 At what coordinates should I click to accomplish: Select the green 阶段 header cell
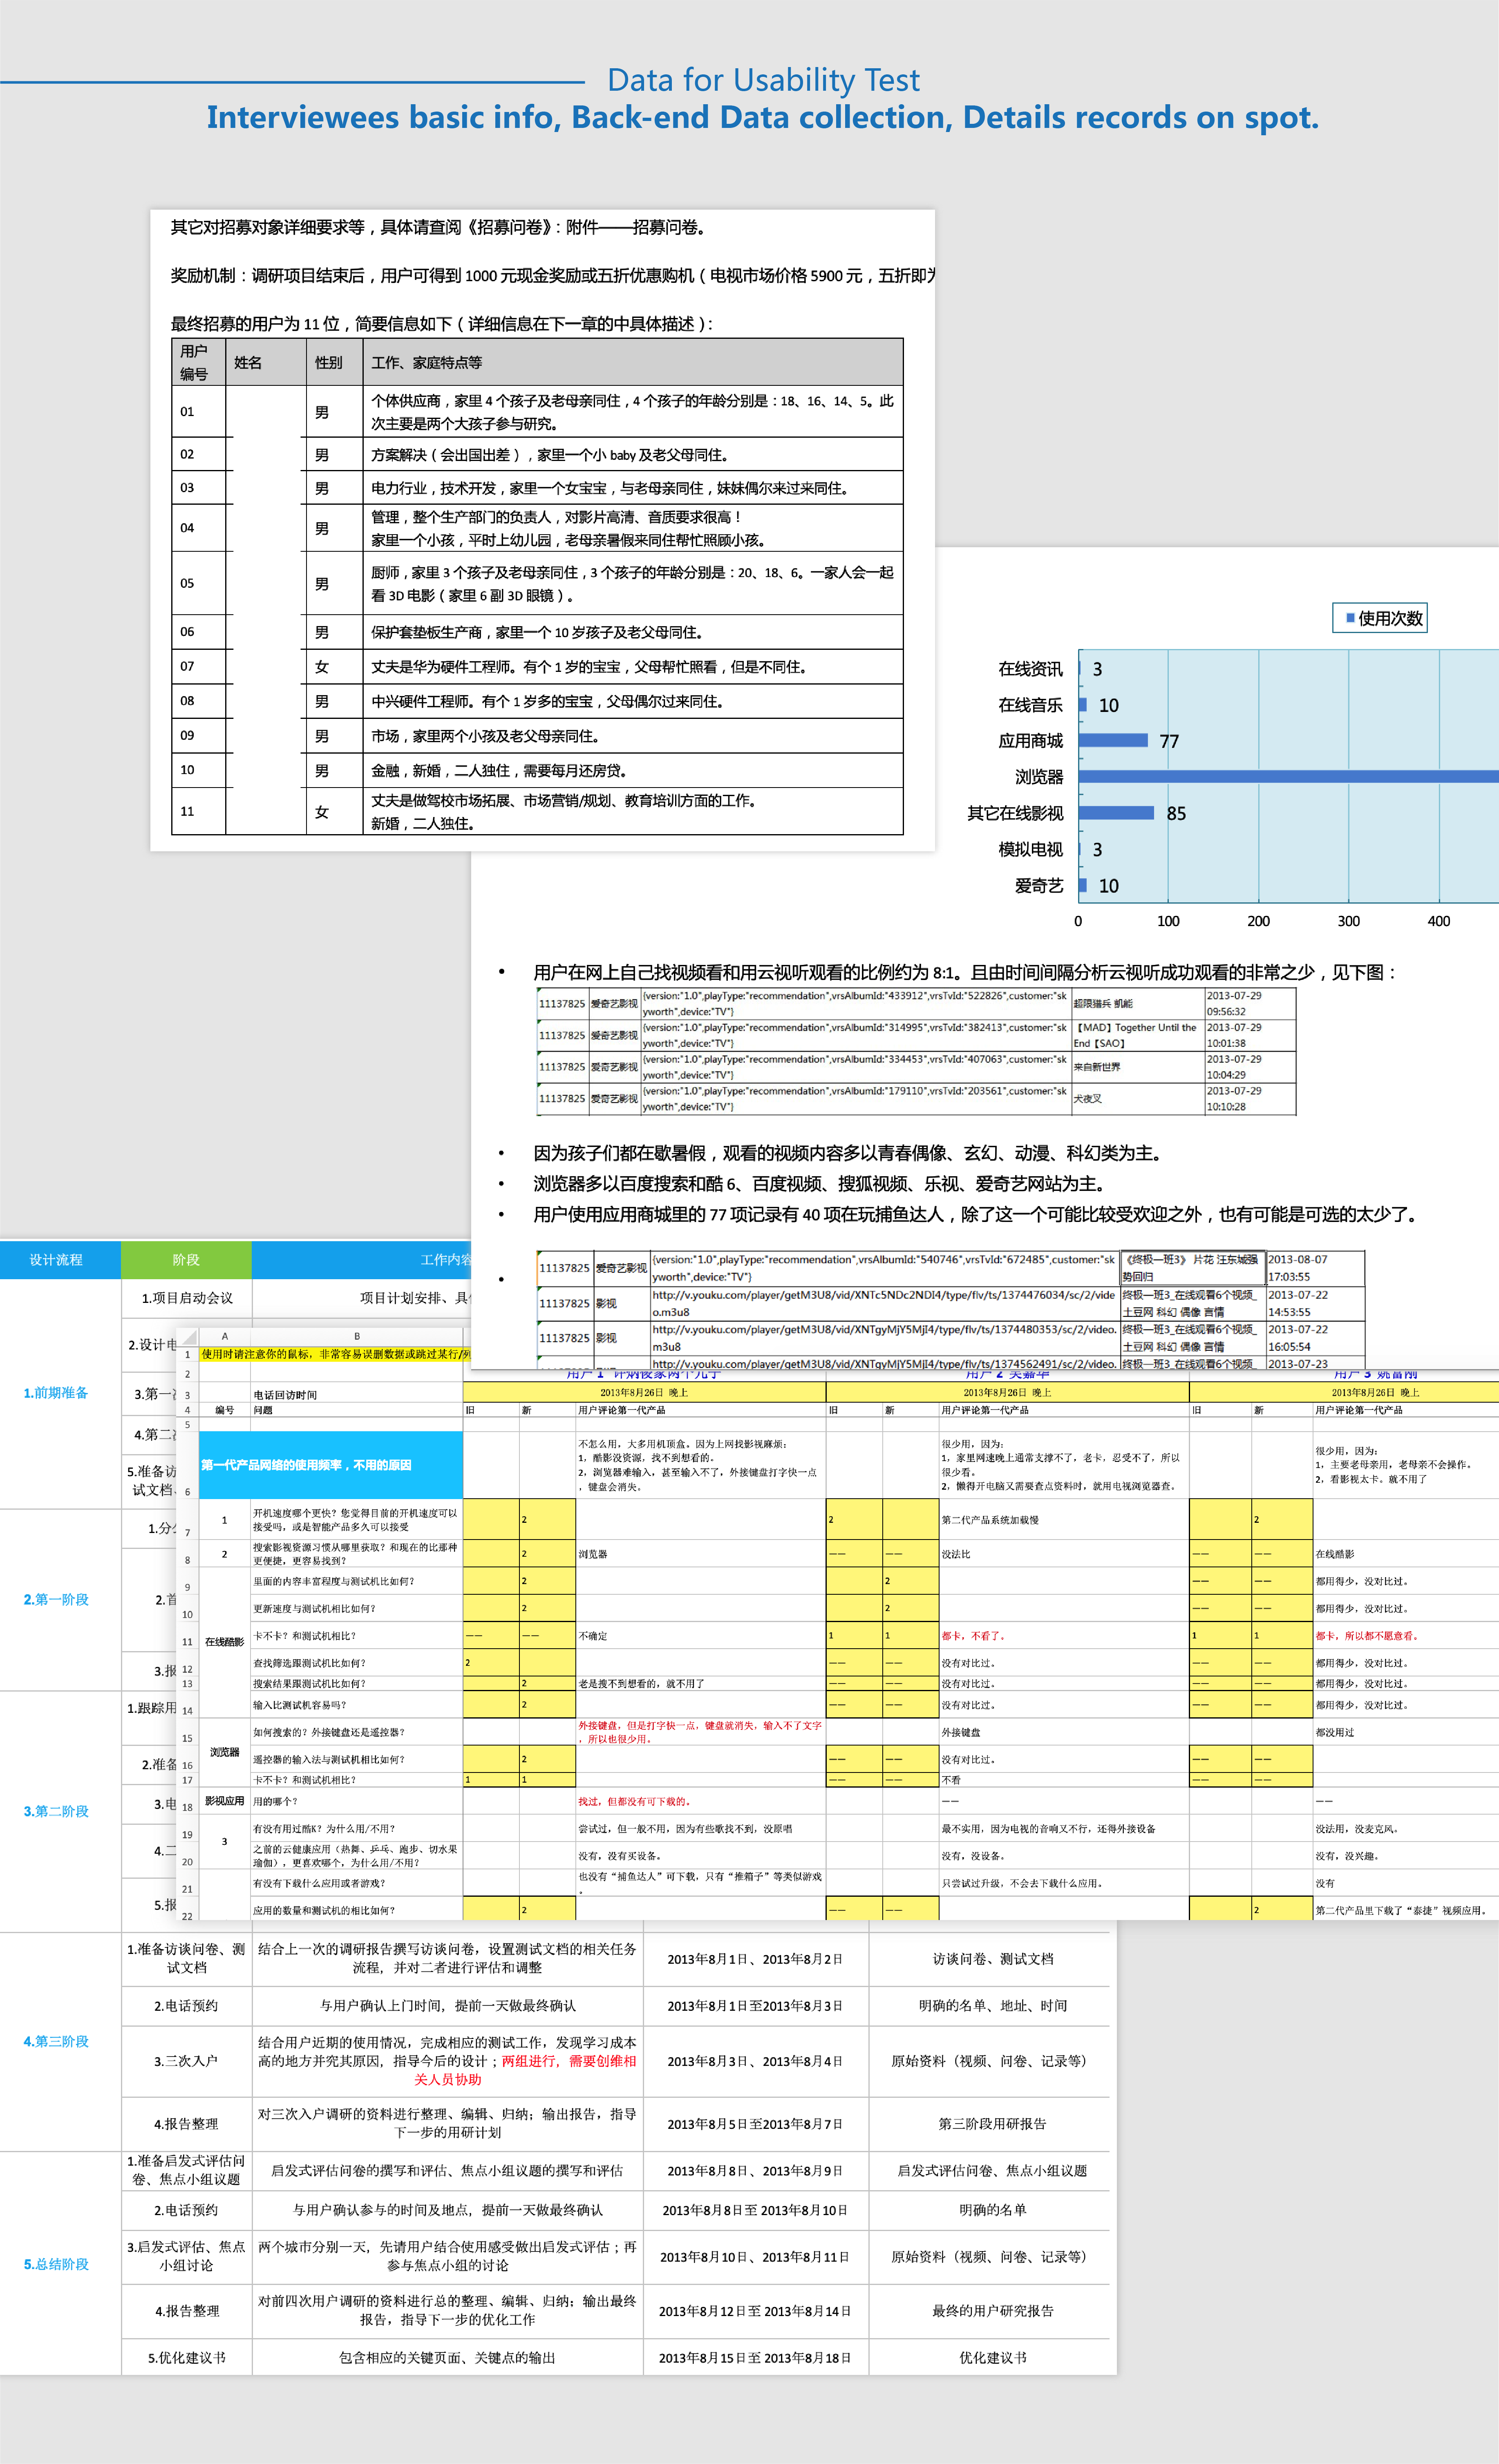(x=186, y=1260)
